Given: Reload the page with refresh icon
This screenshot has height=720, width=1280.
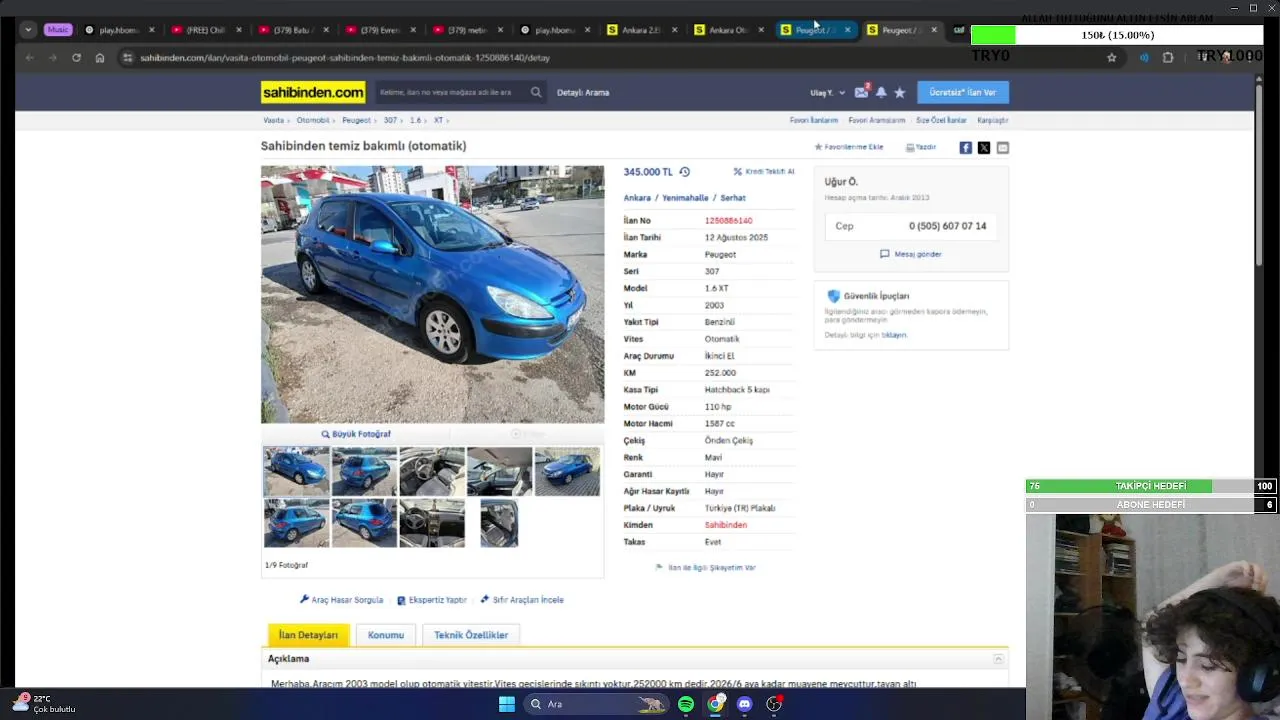Looking at the screenshot, I should [76, 58].
